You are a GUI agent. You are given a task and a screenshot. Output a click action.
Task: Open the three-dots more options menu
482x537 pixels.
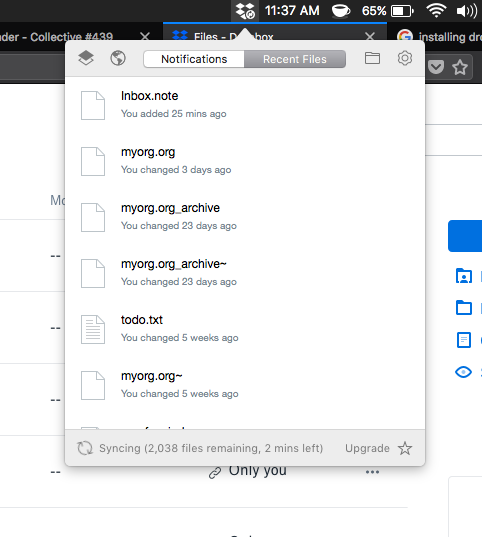pyautogui.click(x=372, y=472)
